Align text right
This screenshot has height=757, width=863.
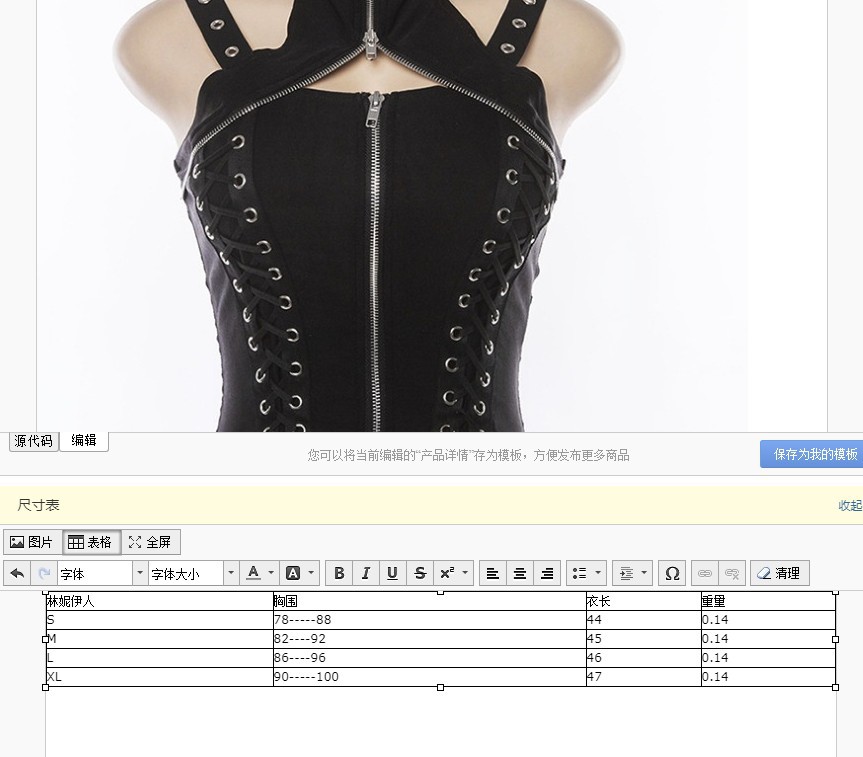click(547, 574)
